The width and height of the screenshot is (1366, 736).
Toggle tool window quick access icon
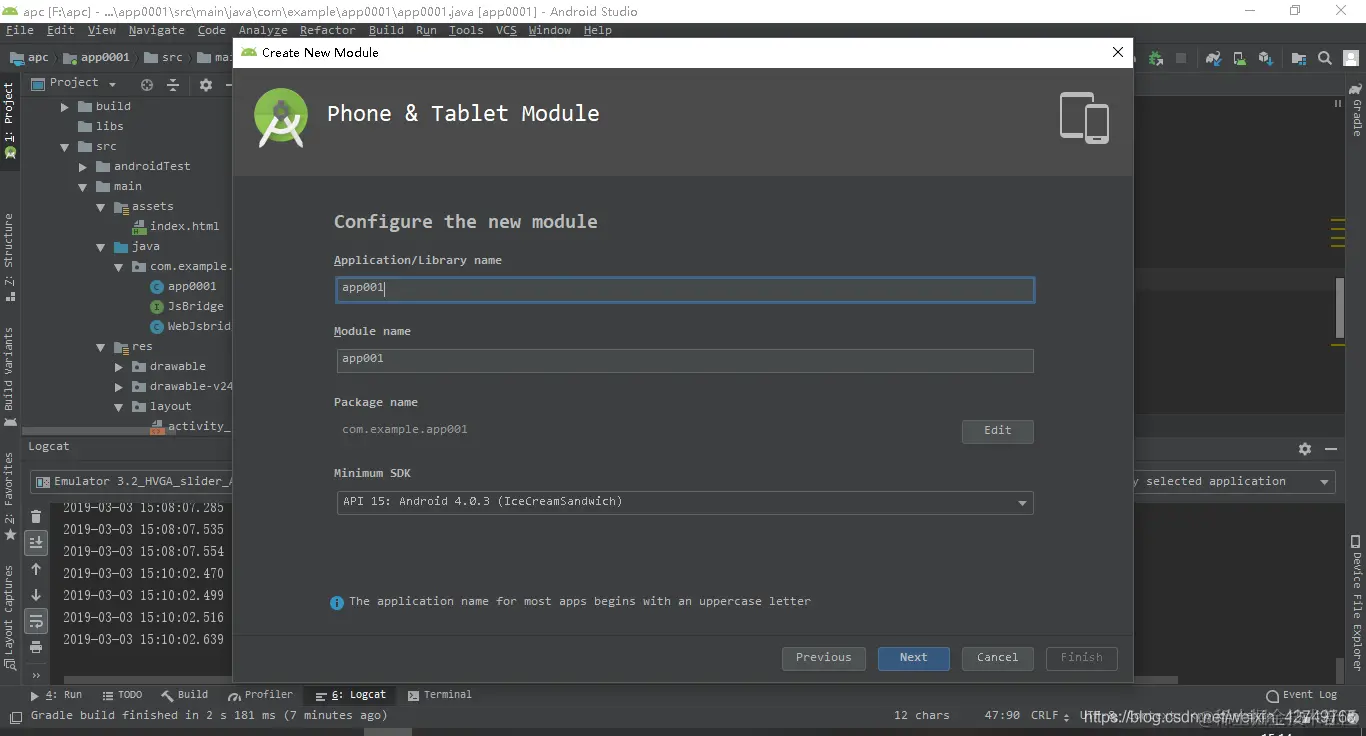click(15, 716)
